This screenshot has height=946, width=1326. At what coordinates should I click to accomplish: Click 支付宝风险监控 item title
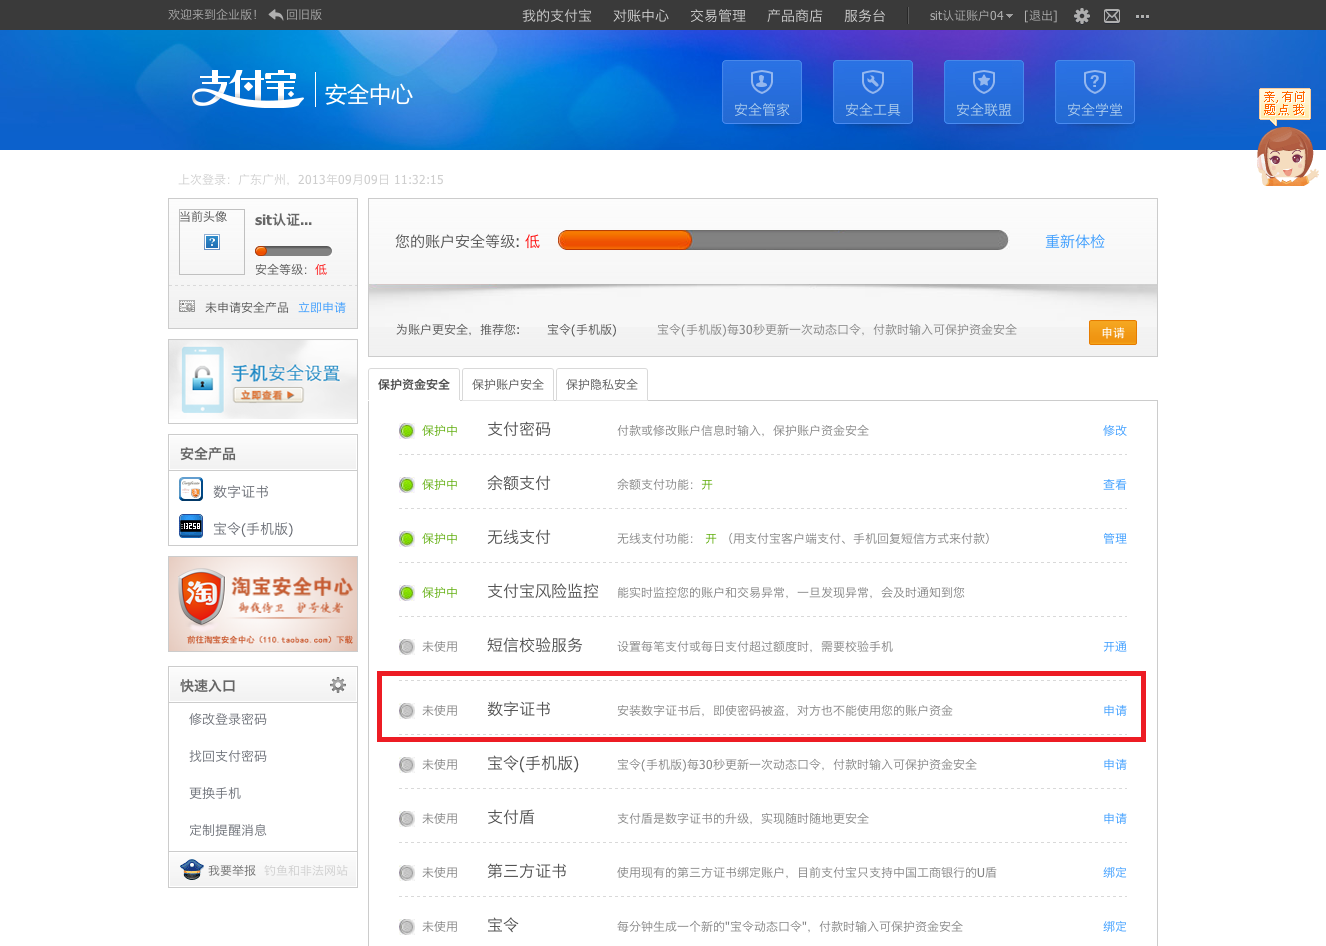[x=543, y=591]
